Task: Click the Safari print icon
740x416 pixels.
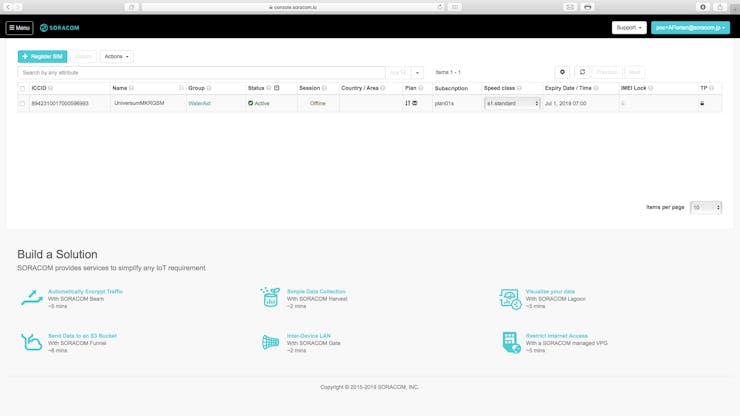Action: tap(588, 7)
